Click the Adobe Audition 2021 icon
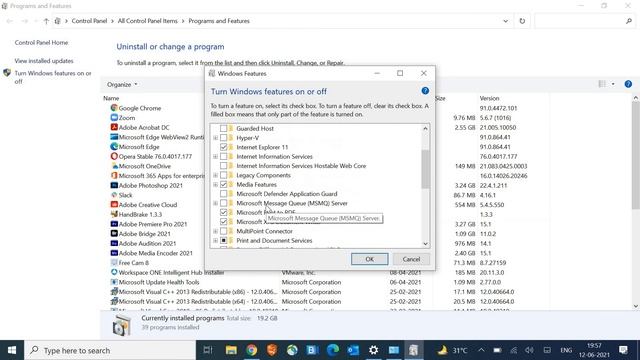 tap(114, 243)
